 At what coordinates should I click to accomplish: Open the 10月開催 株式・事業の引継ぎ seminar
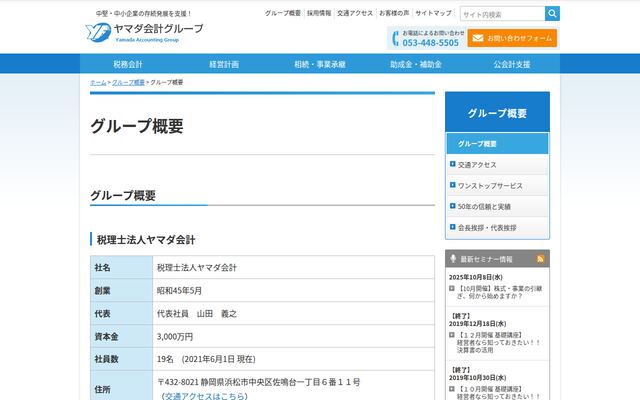click(x=500, y=292)
